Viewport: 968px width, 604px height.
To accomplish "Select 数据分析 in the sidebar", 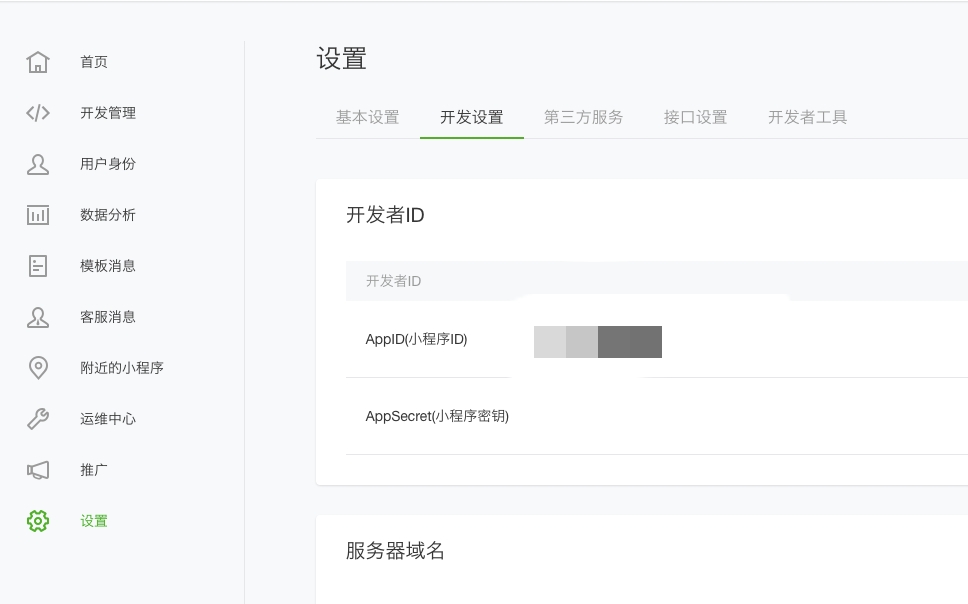I will click(108, 215).
